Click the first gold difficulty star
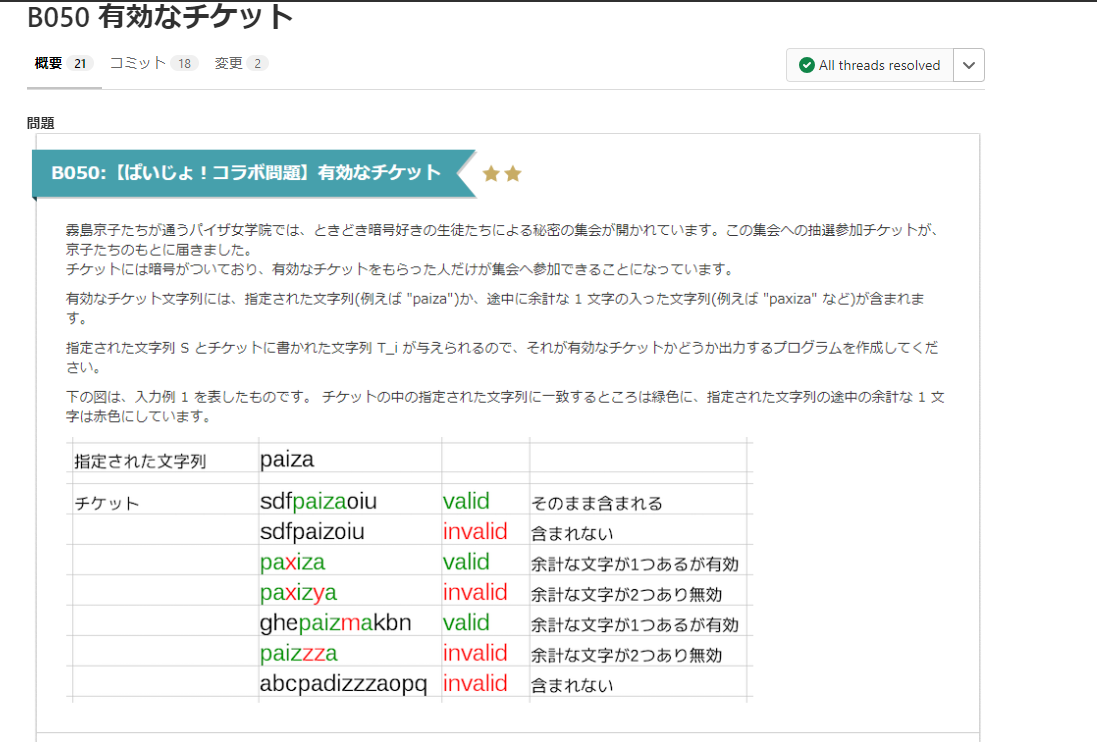The height and width of the screenshot is (746, 1097). [x=491, y=174]
